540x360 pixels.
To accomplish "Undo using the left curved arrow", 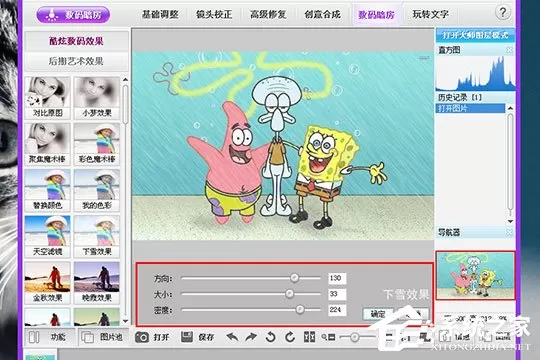I will [x=232, y=337].
